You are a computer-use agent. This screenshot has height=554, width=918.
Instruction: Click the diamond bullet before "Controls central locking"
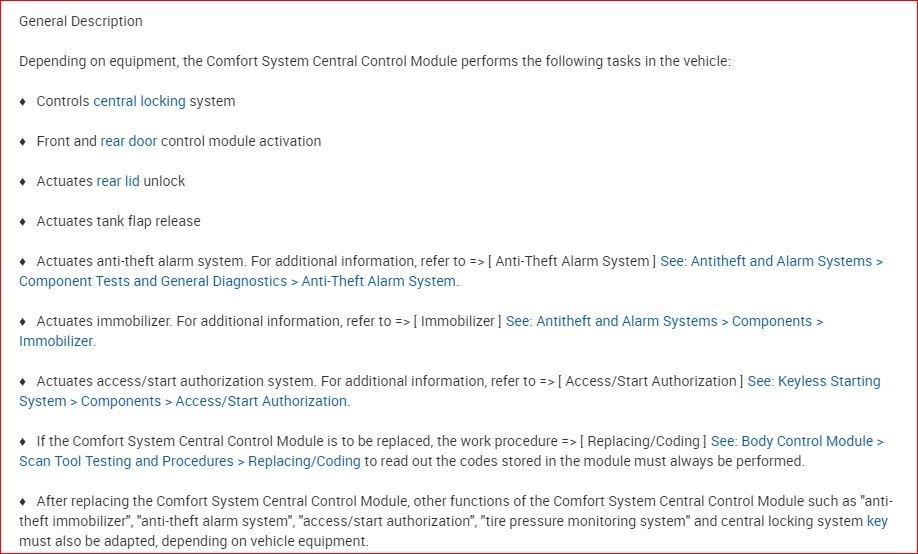[x=23, y=101]
